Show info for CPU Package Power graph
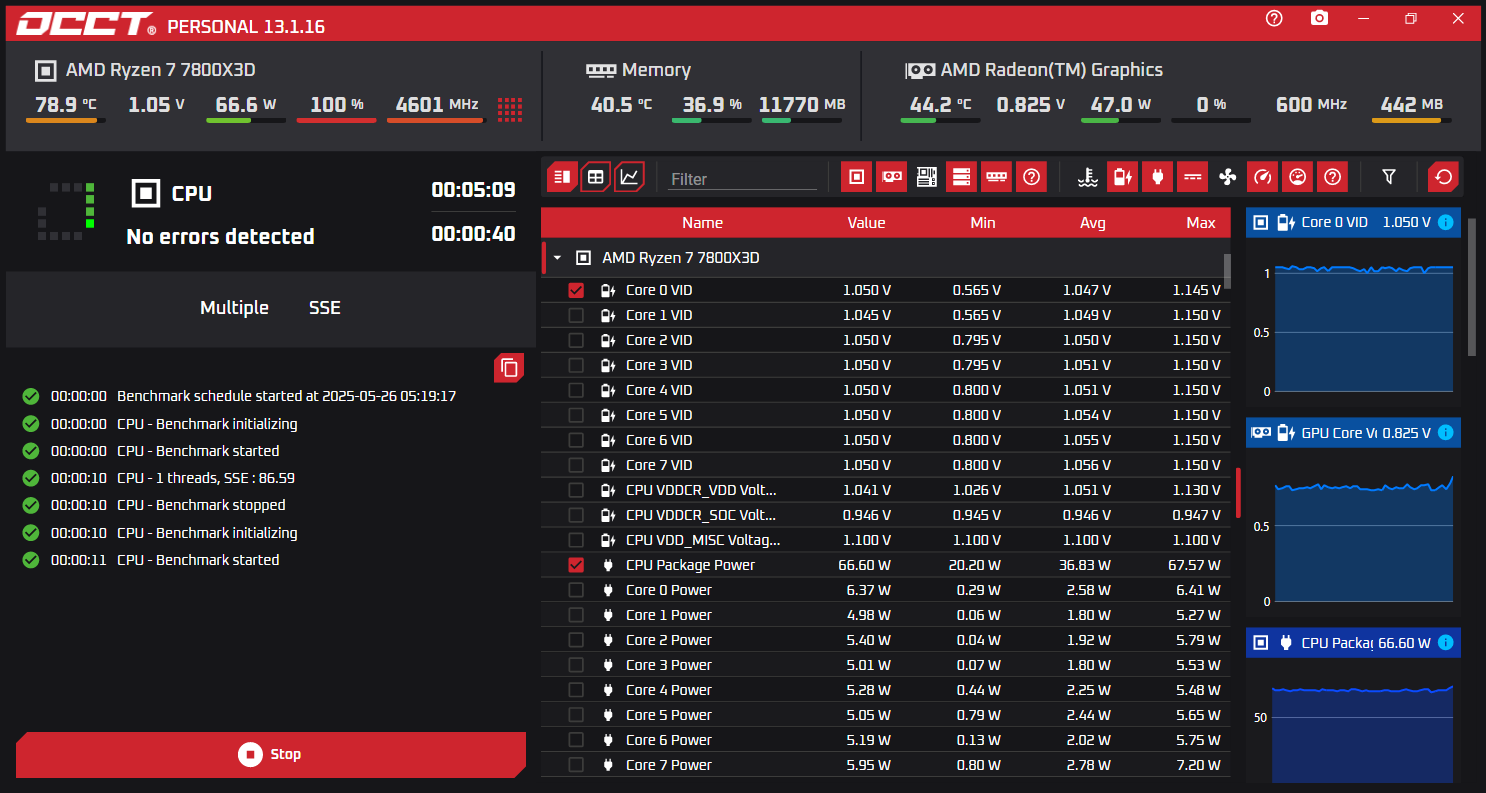 coord(1445,643)
